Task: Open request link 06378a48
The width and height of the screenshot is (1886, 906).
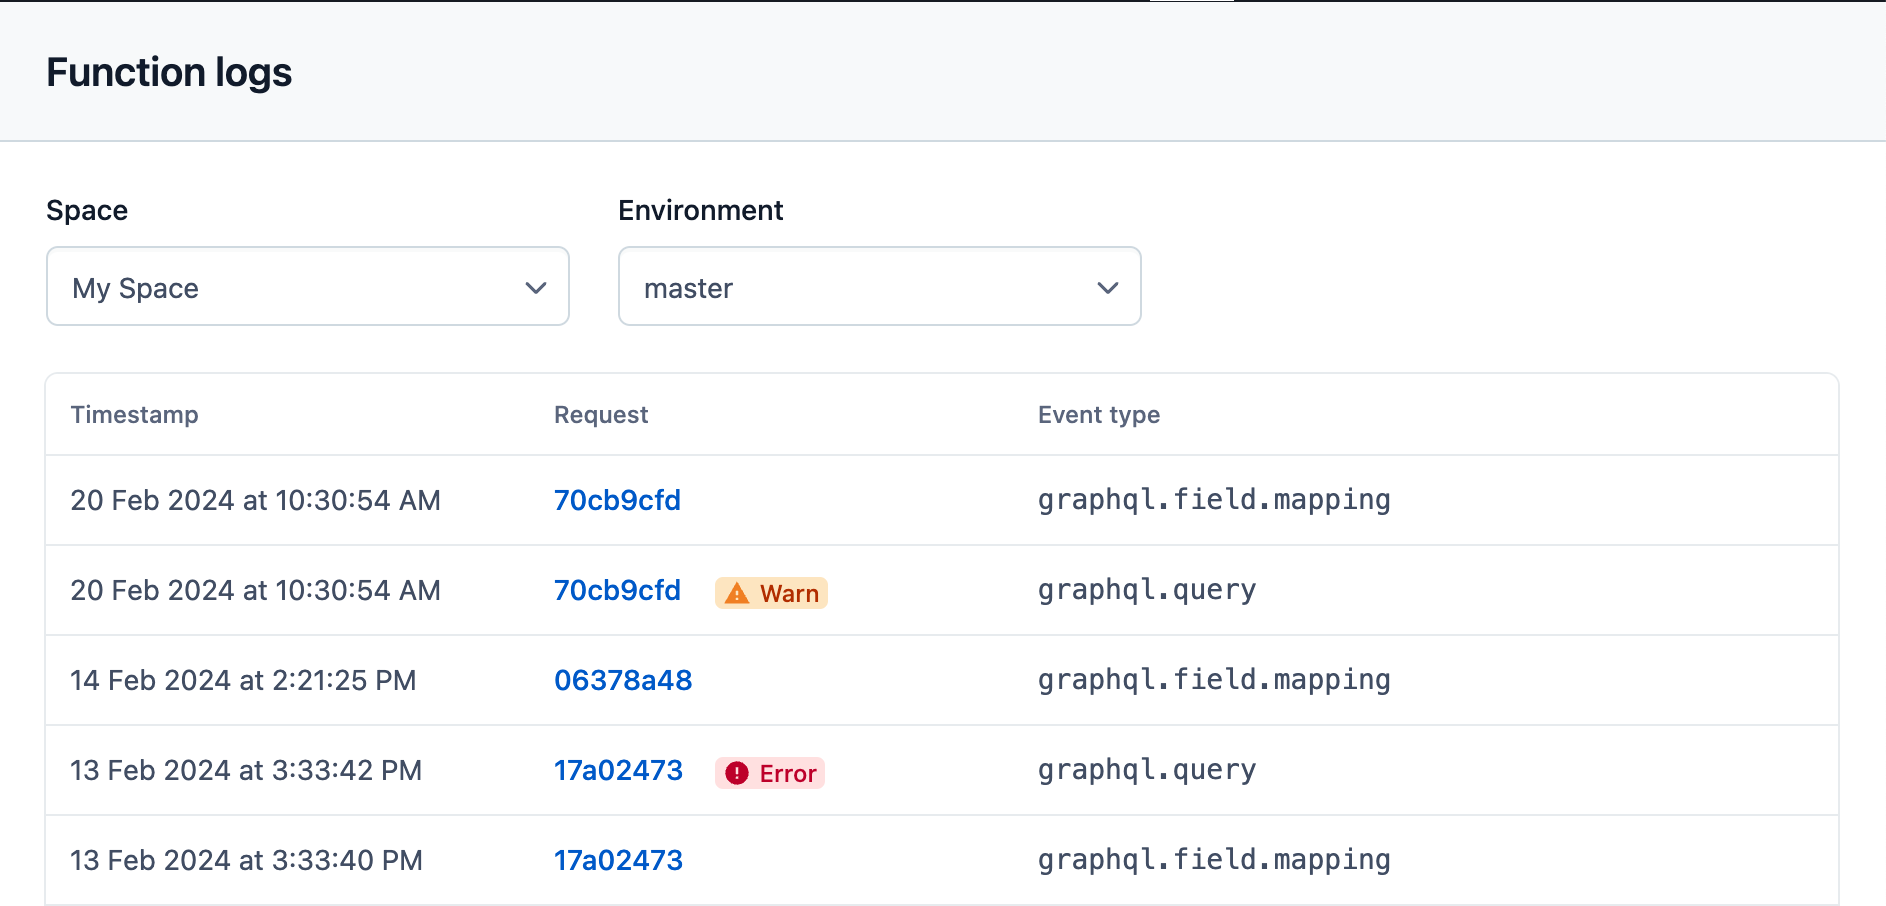Action: pos(623,680)
